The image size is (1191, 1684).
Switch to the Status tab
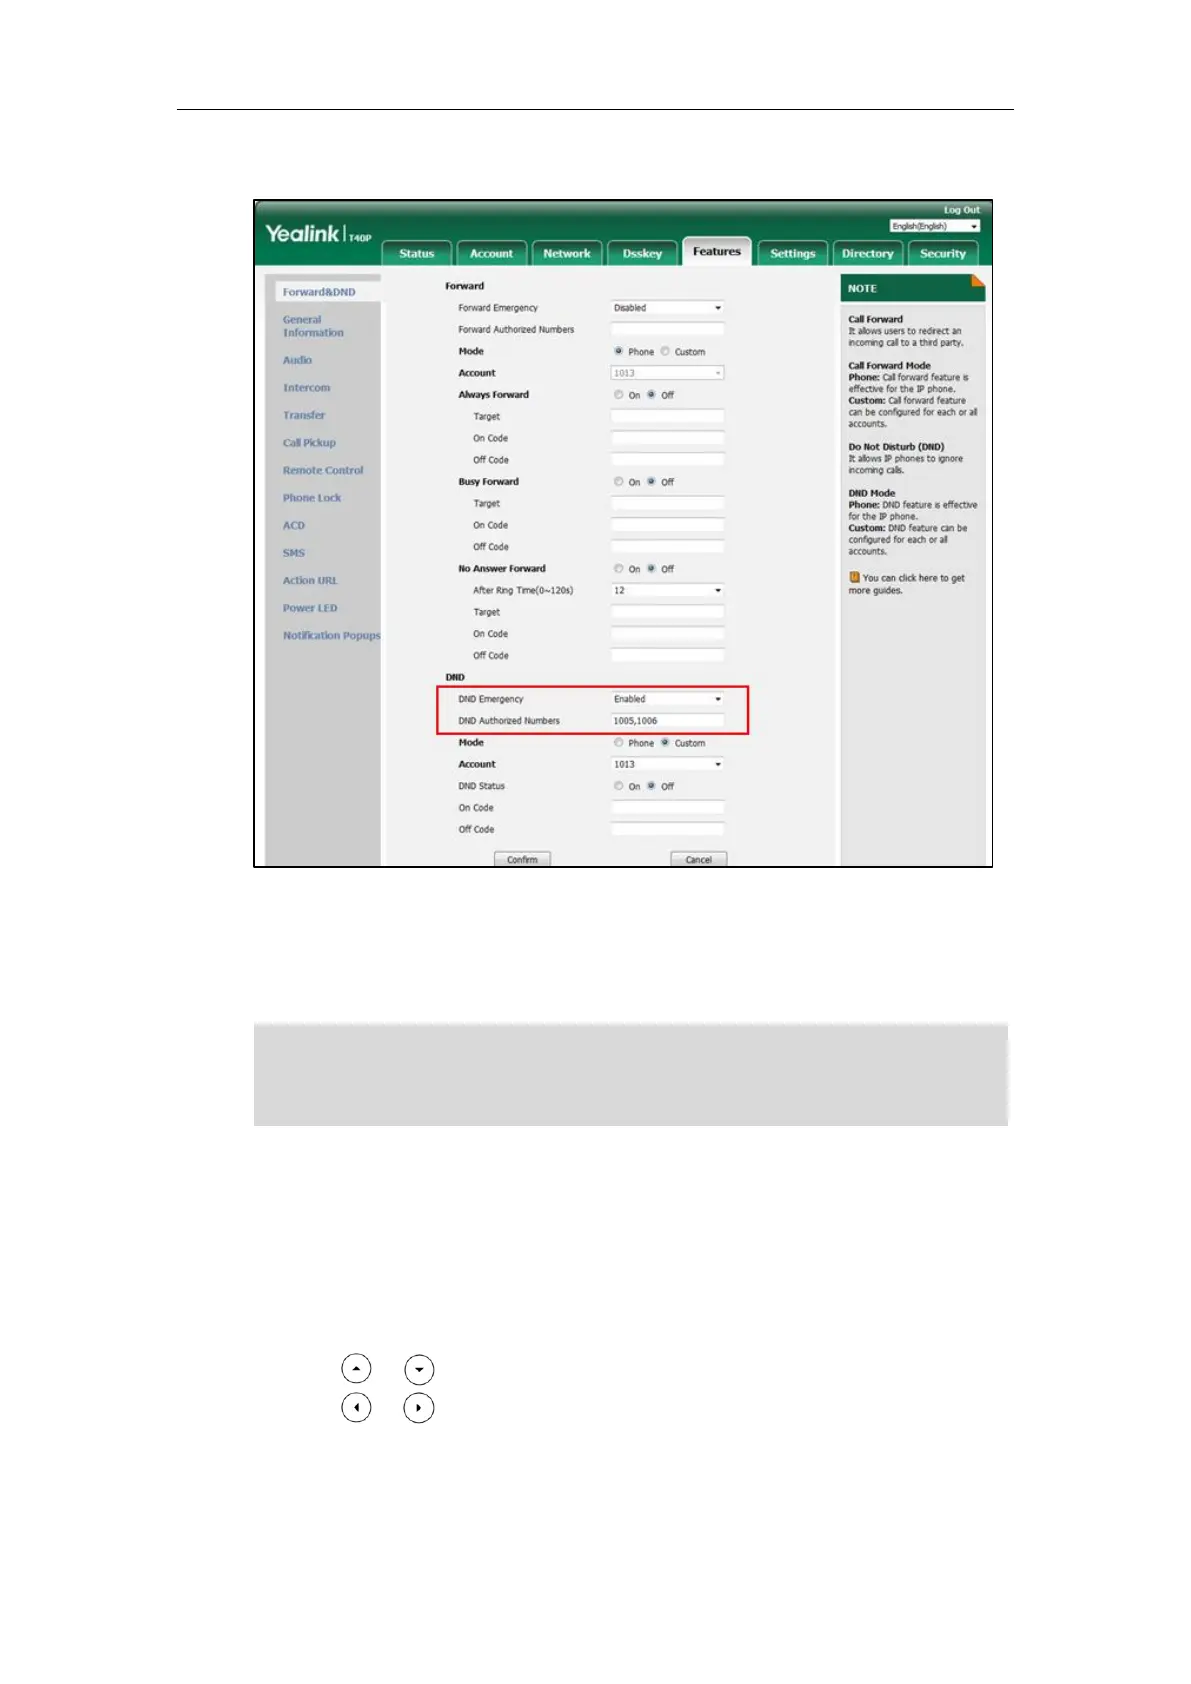(417, 254)
